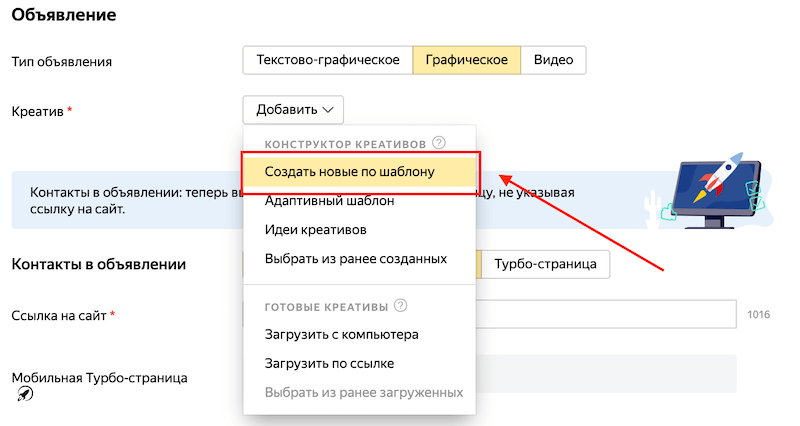Select Текстово-графическое ad type

coord(328,59)
